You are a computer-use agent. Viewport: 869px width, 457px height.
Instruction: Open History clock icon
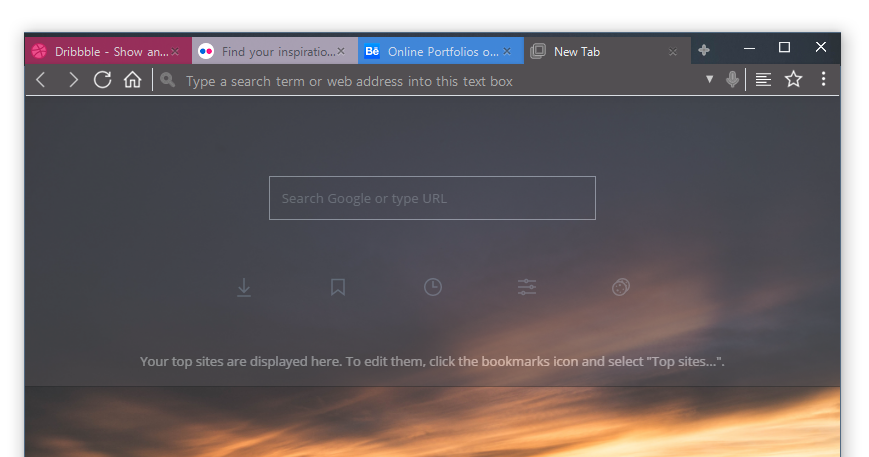(433, 287)
